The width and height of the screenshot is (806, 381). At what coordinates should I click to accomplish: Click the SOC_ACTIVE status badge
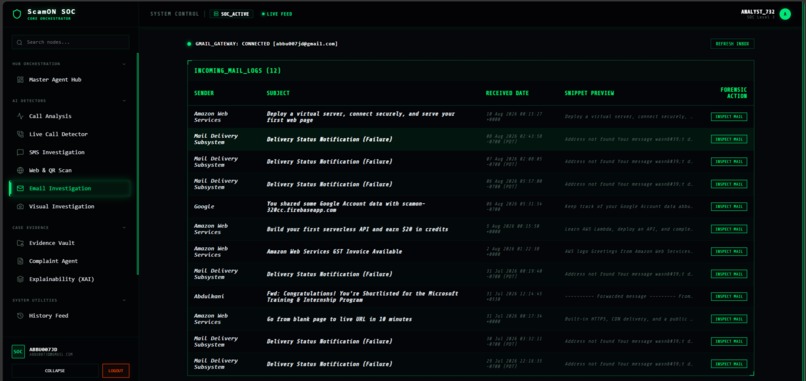(231, 14)
